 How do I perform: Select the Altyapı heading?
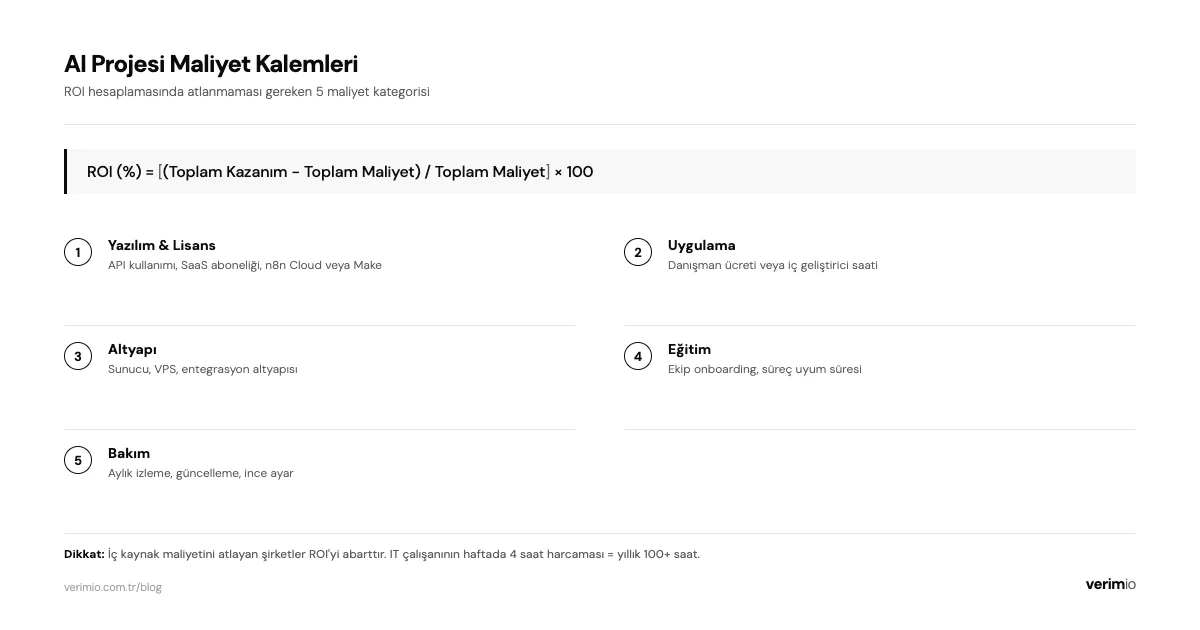pos(132,349)
